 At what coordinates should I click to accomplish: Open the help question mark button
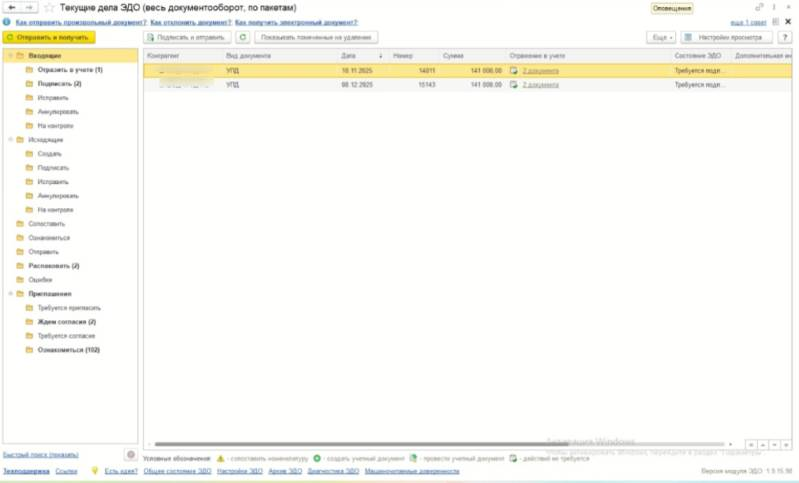tap(785, 37)
